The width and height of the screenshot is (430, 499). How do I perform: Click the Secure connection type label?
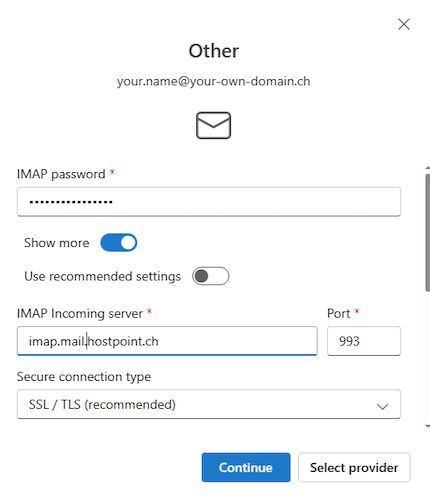pos(84,377)
